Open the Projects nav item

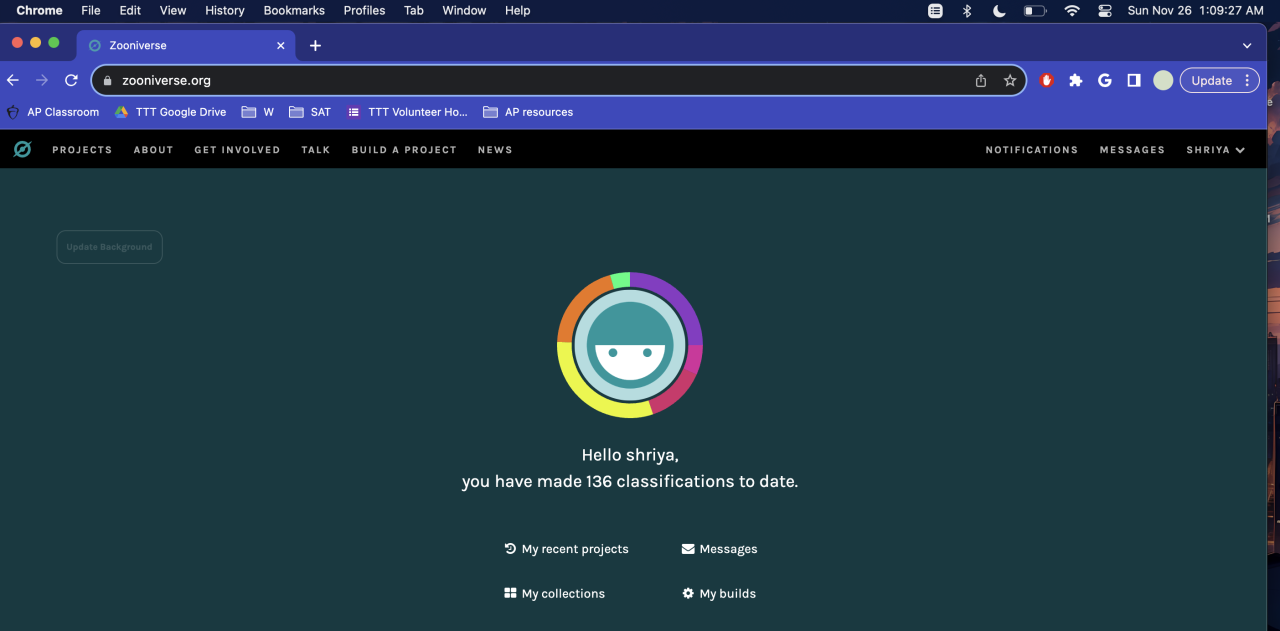[x=82, y=150]
